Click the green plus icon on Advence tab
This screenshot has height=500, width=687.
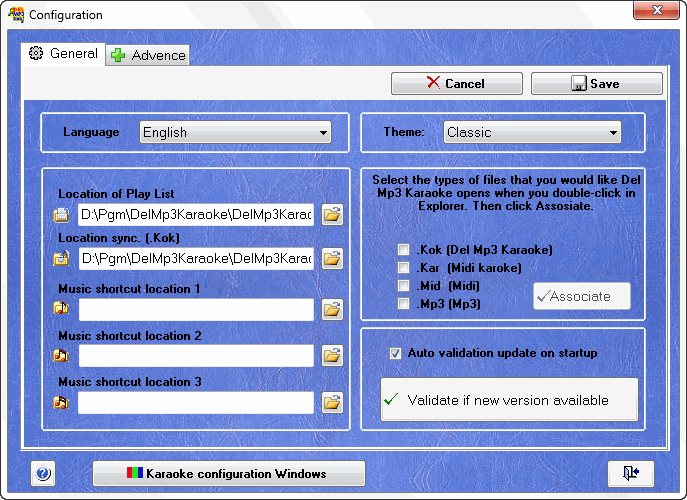(118, 55)
